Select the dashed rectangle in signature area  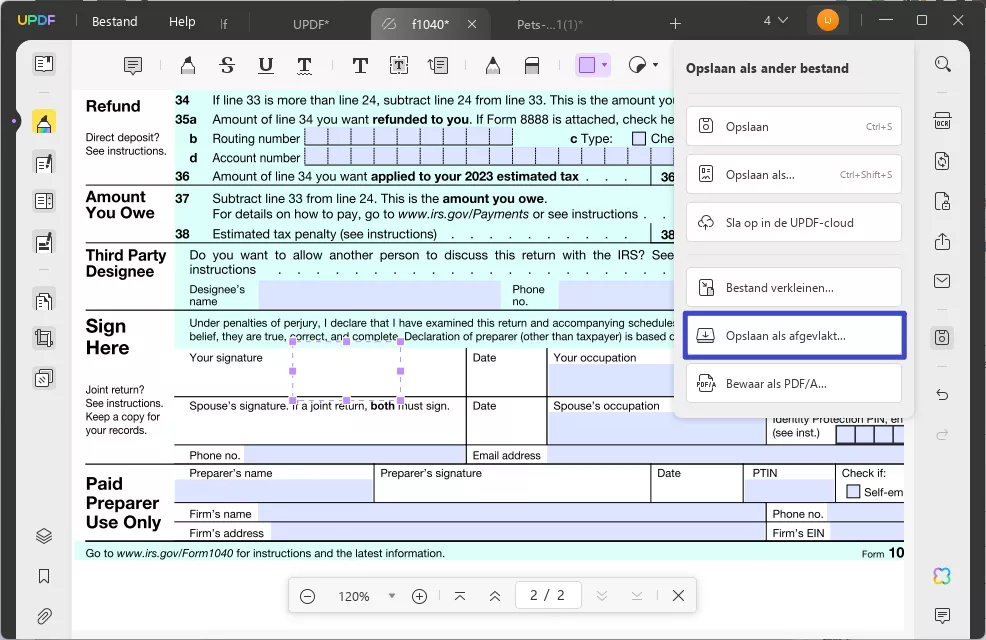346,371
